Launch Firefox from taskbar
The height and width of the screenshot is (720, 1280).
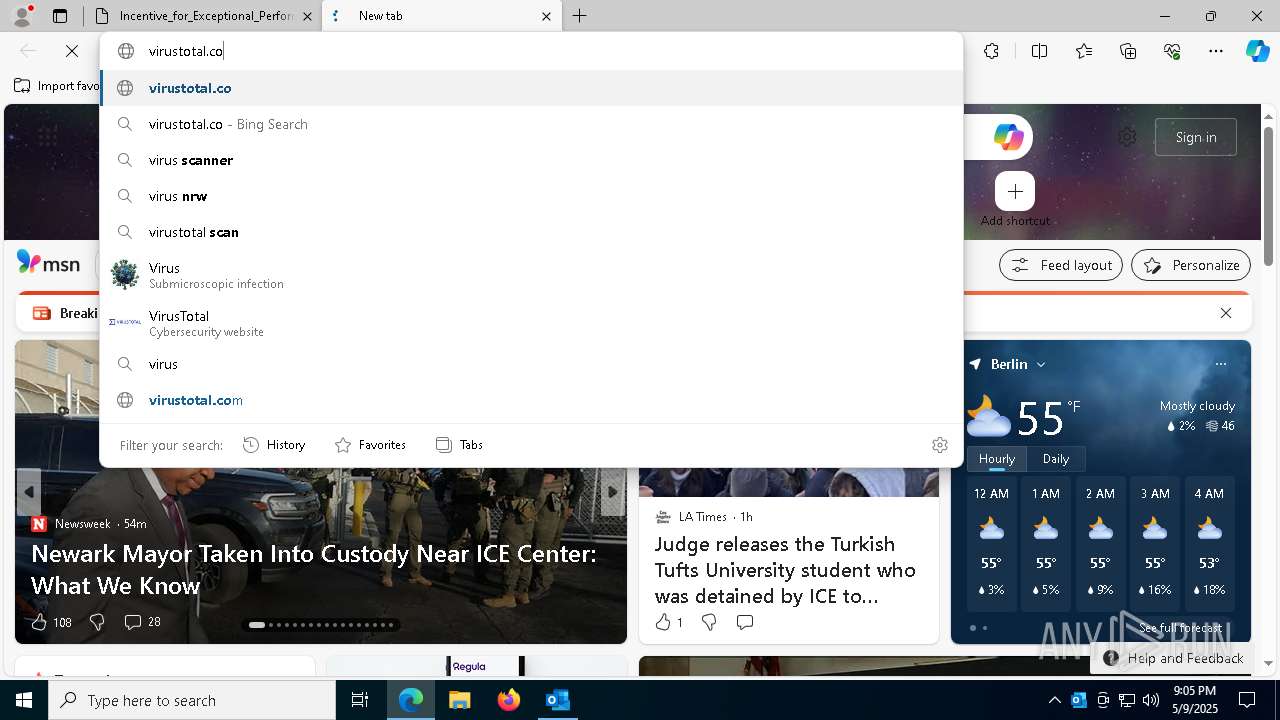coord(508,700)
